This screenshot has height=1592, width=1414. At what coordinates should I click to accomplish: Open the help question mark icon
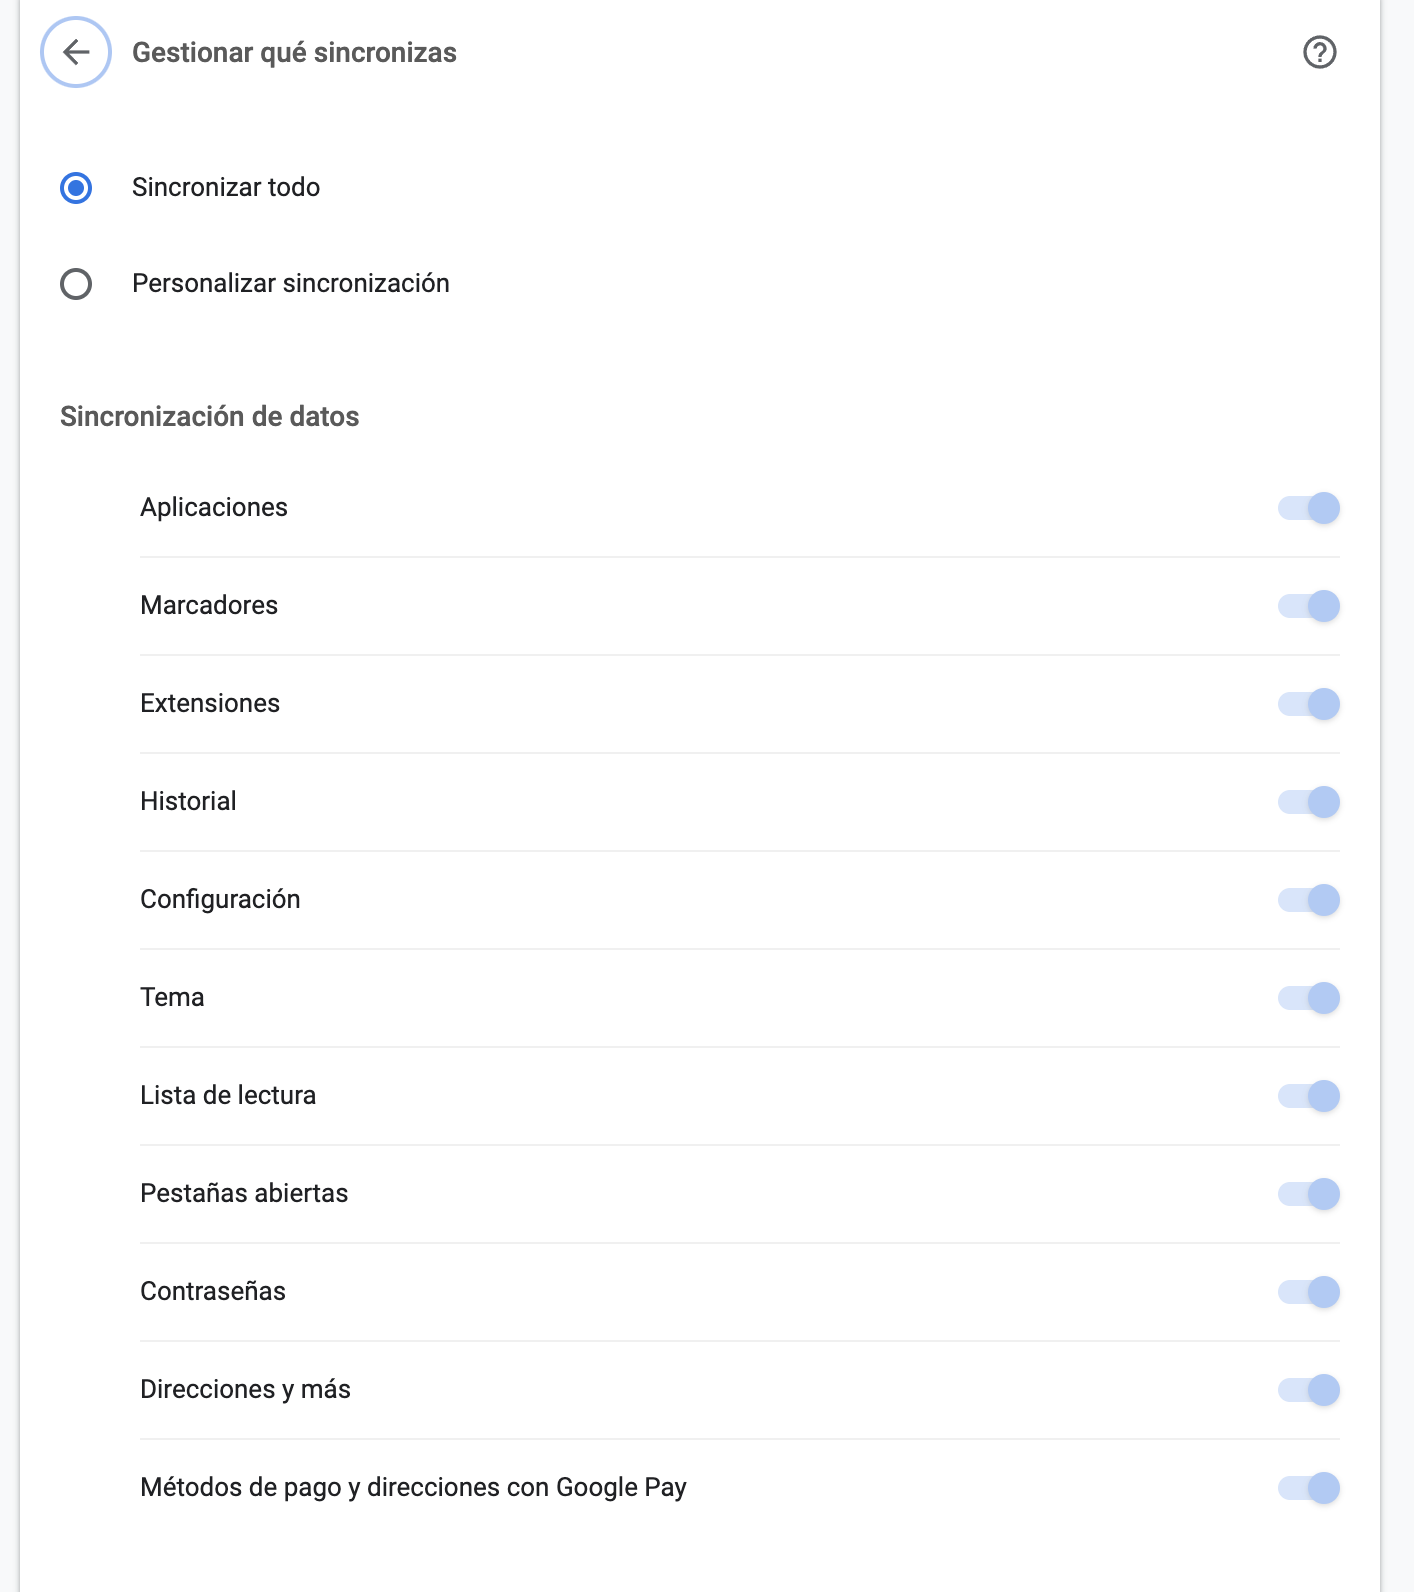coord(1319,52)
